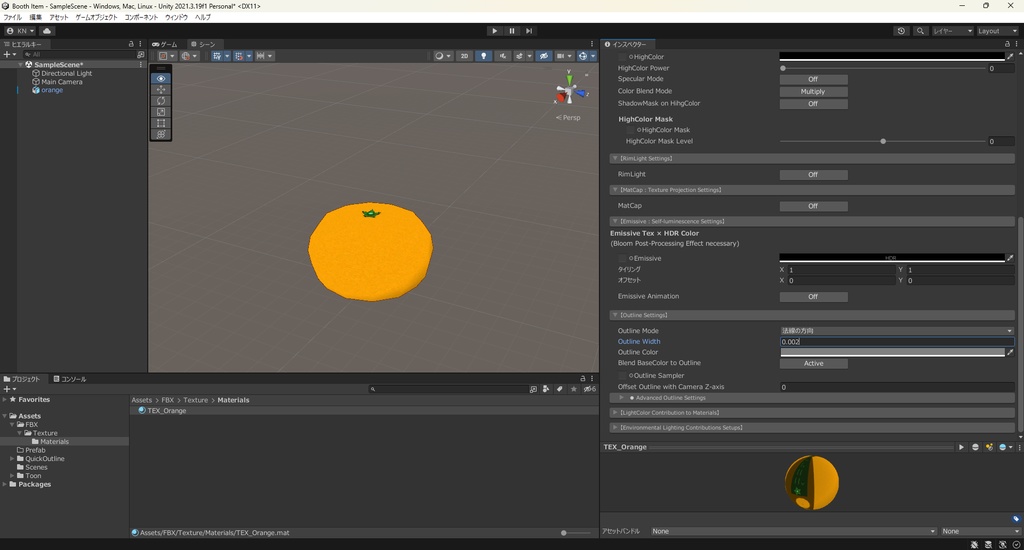The image size is (1024, 550).
Task: Toggle Specular Mode Off button
Action: pyautogui.click(x=813, y=79)
